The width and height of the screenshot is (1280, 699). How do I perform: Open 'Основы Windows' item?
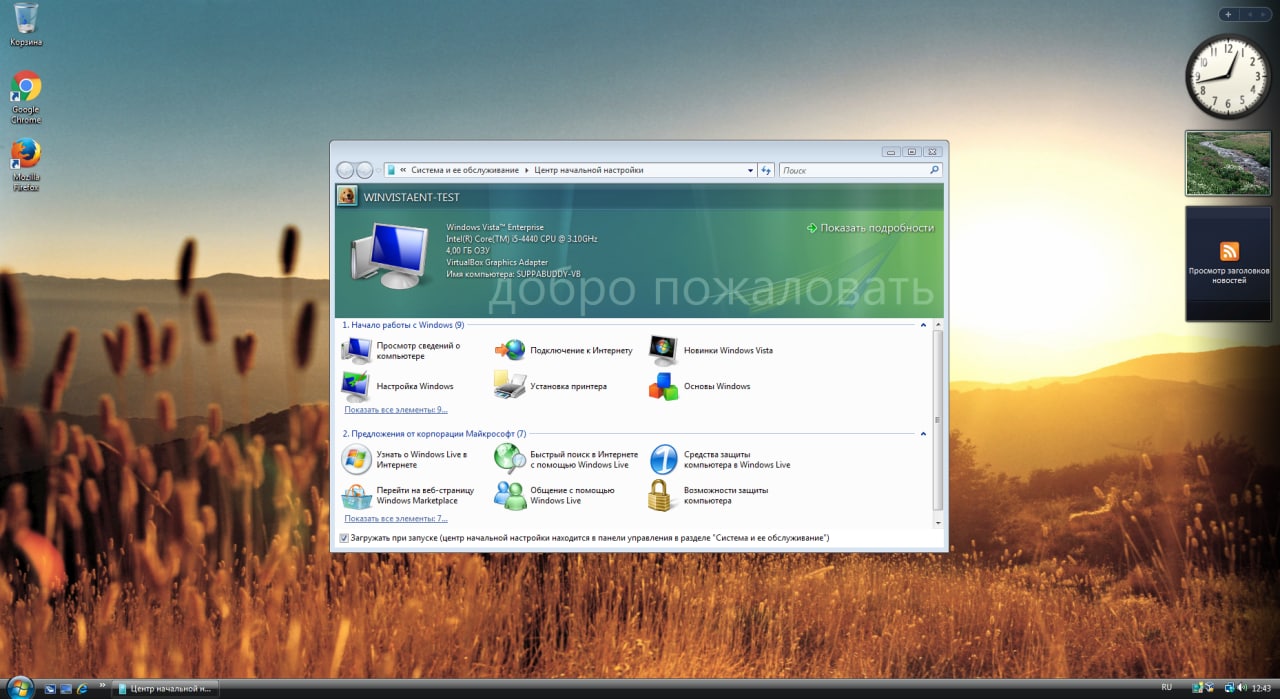(700, 386)
